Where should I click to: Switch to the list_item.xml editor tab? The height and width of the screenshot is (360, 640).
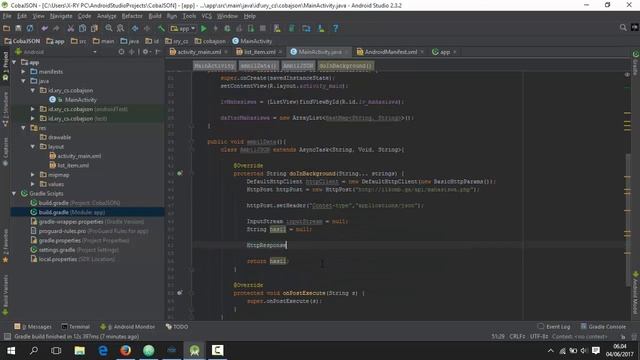tap(259, 52)
